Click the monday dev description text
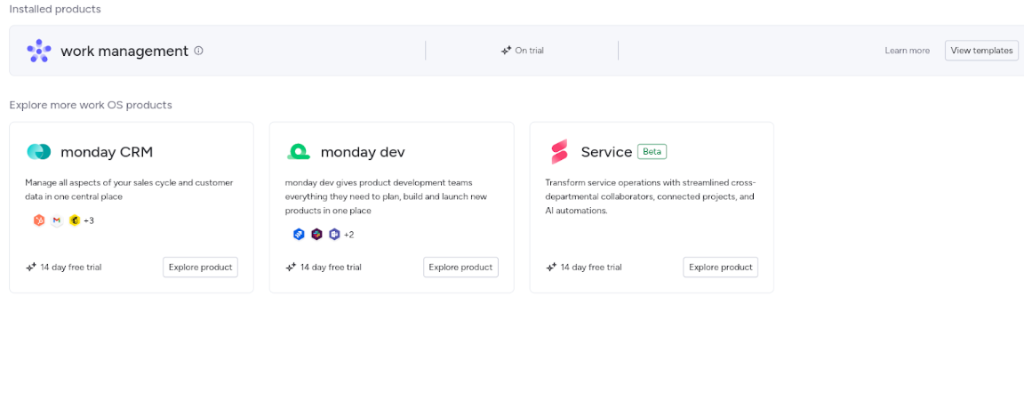 click(x=386, y=197)
